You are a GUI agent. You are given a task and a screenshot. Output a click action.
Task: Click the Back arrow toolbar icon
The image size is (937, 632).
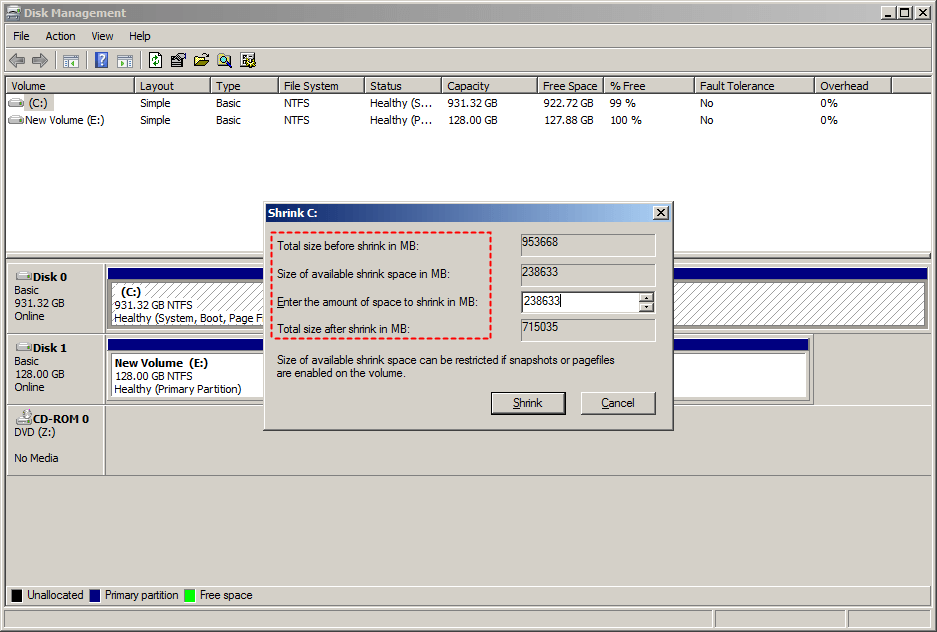click(x=17, y=60)
